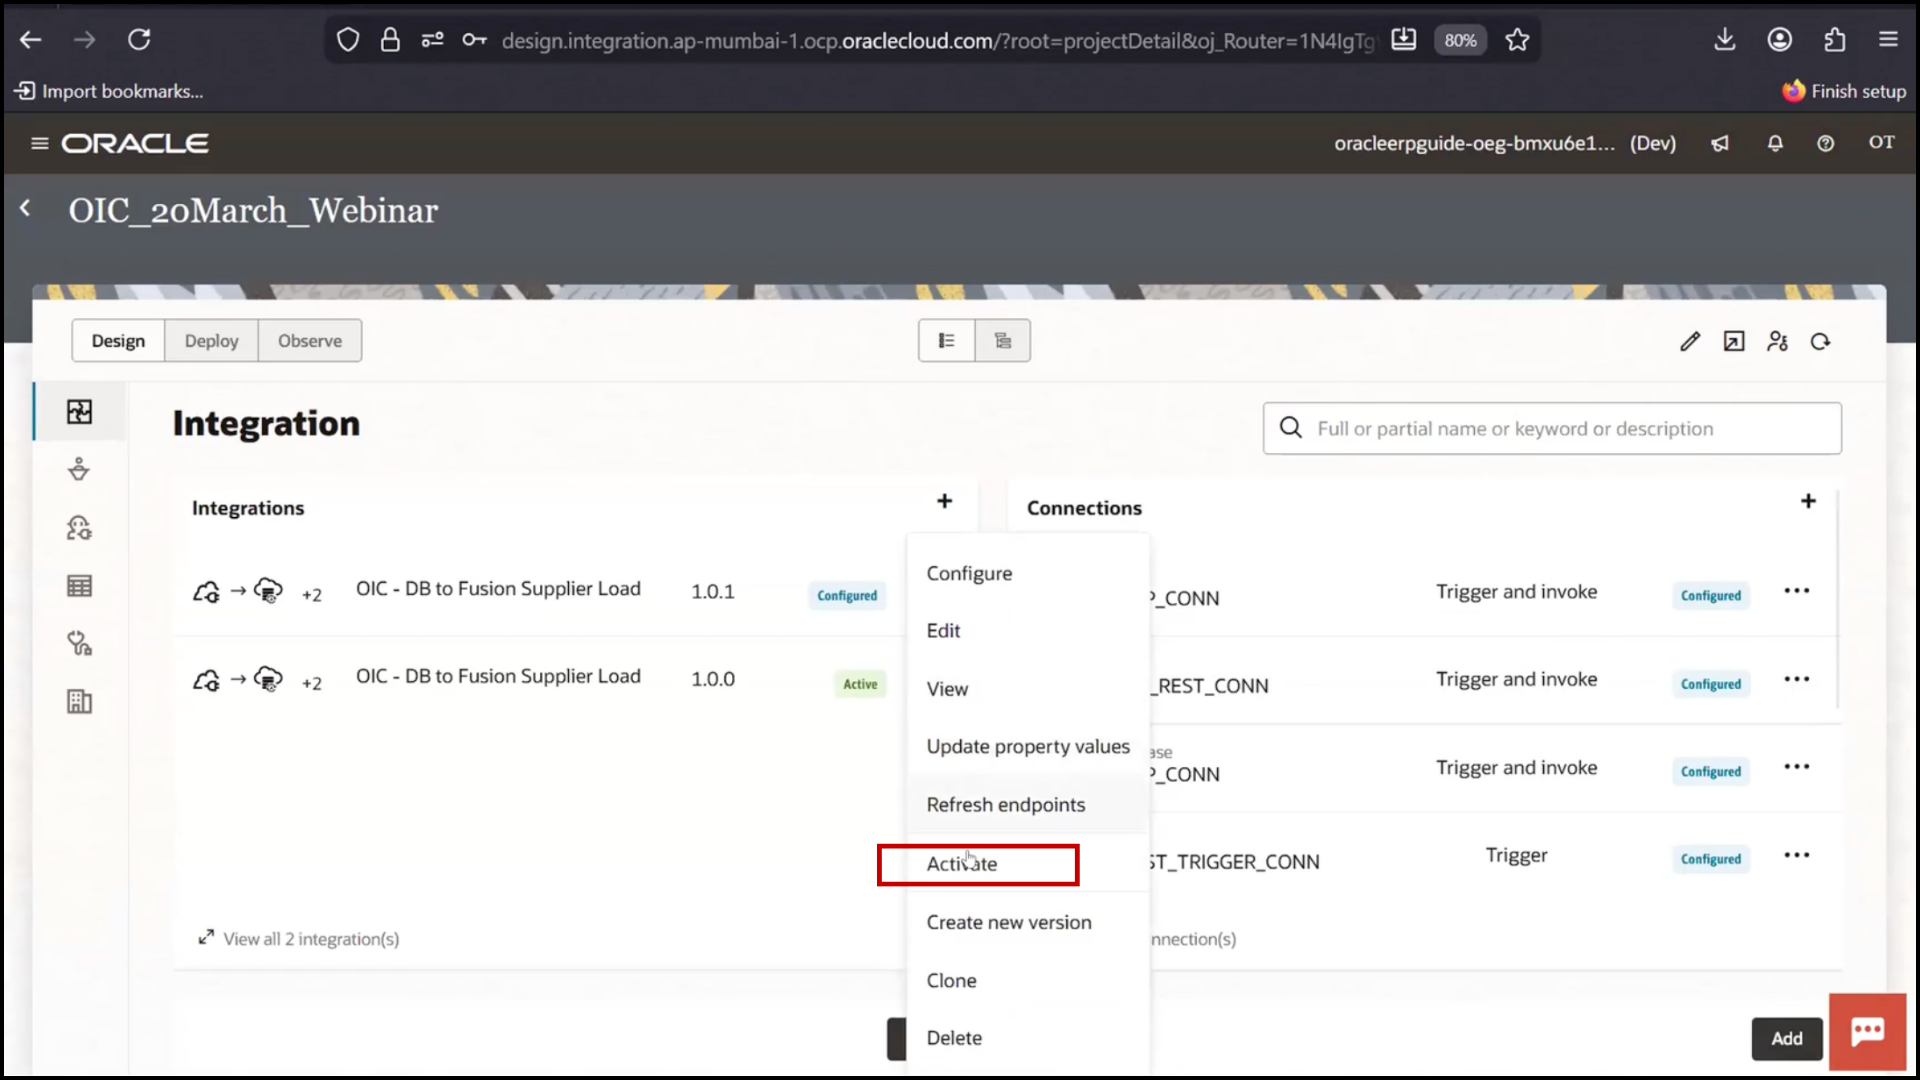
Task: Open the Firefox account icon
Action: [1780, 40]
